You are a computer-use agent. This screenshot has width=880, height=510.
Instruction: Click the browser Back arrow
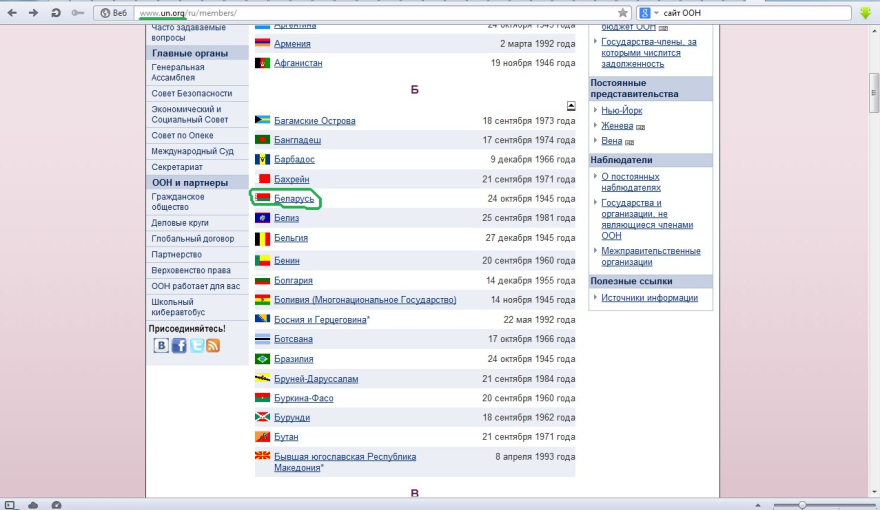[11, 13]
